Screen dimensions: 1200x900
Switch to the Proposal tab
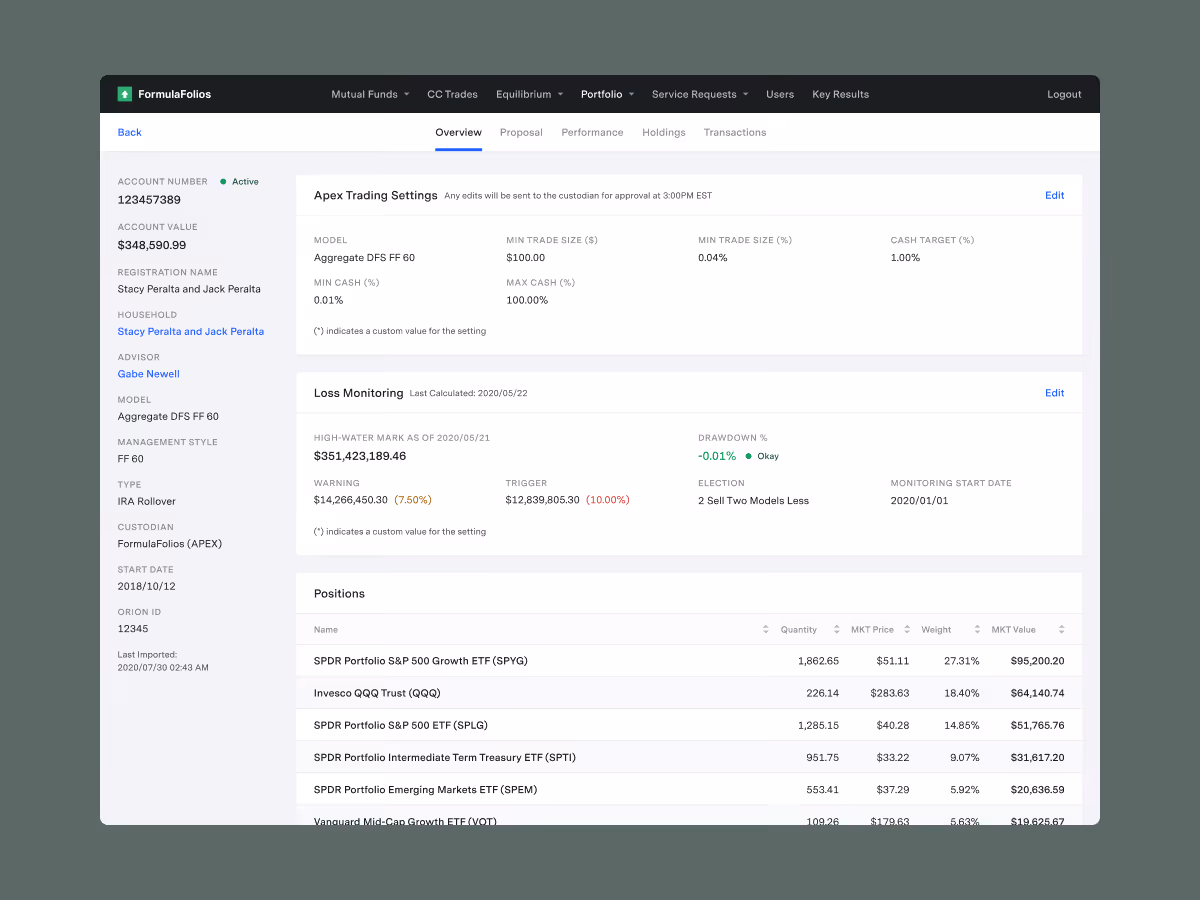point(521,132)
